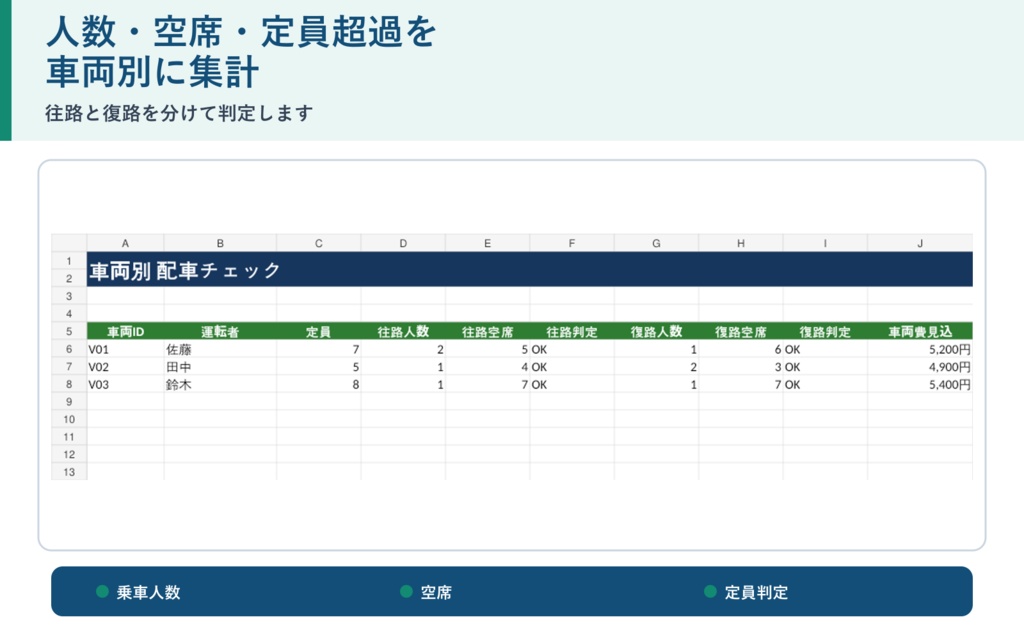Select row 10 header
1024x640 pixels.
point(69,419)
